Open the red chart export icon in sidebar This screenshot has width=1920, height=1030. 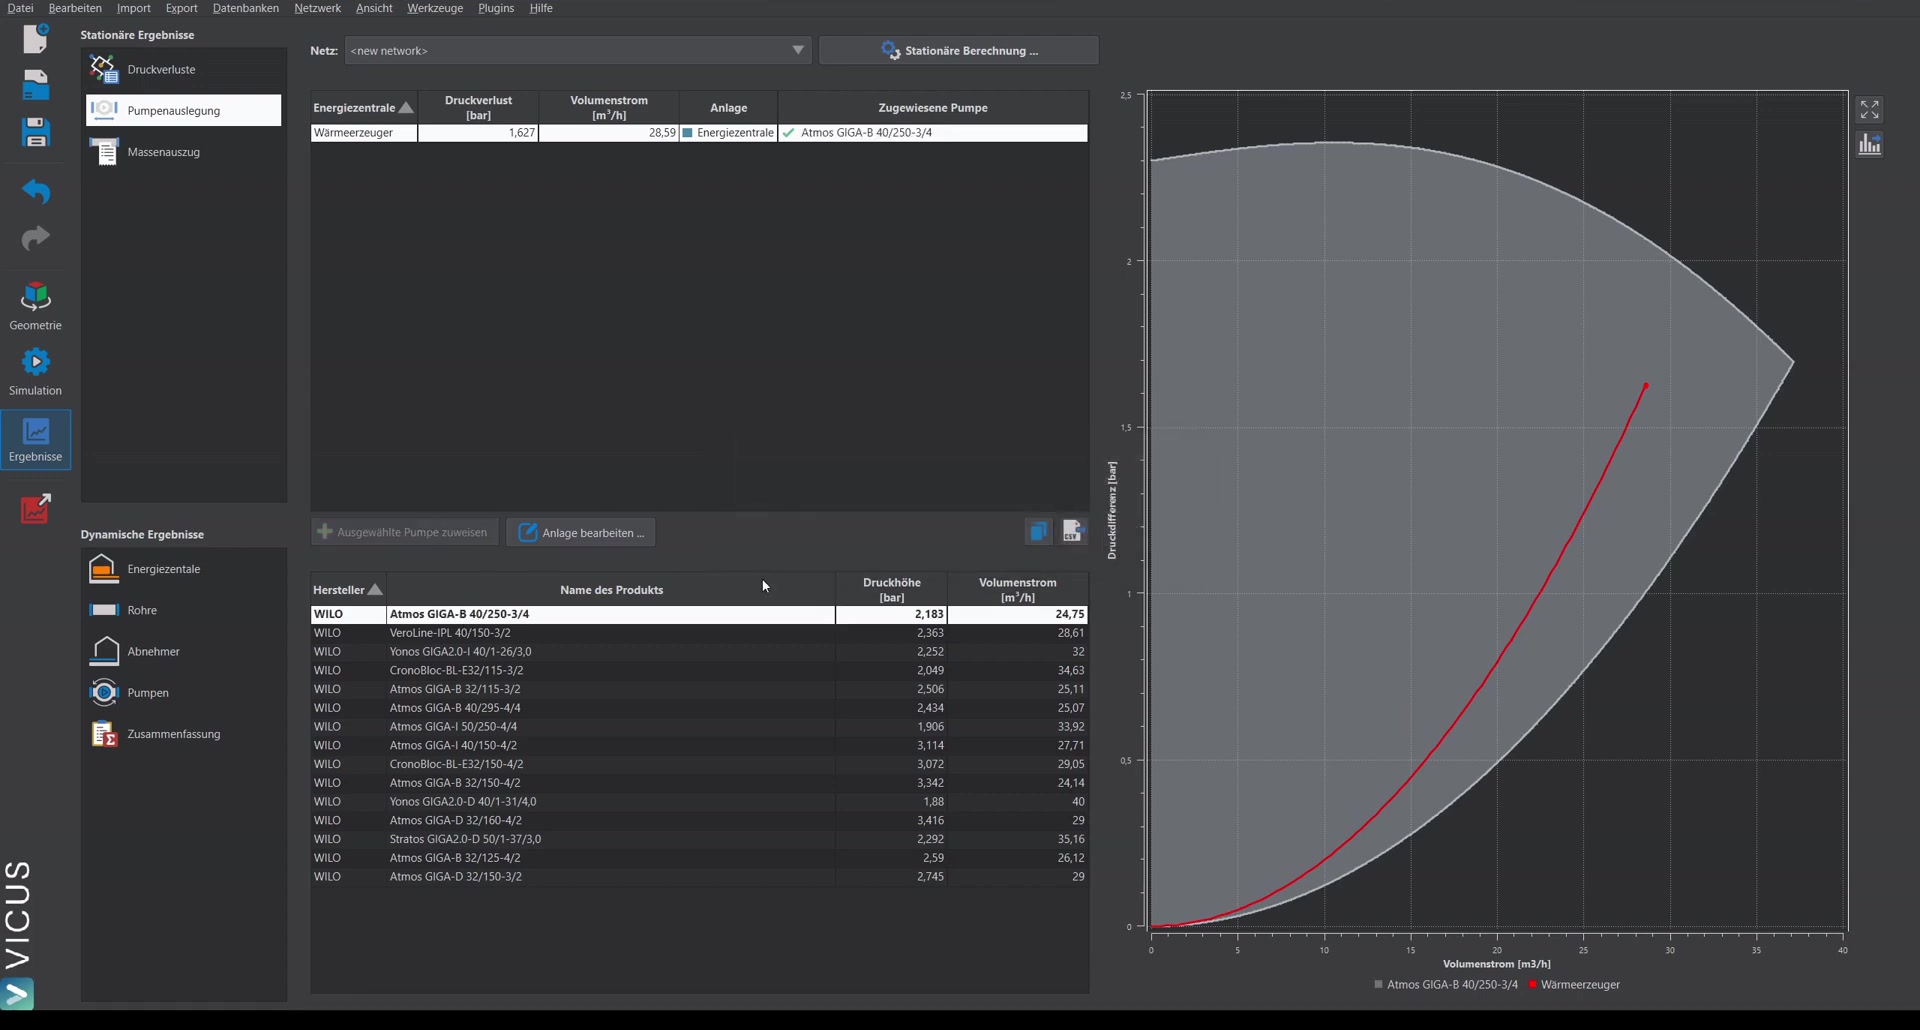(x=36, y=508)
